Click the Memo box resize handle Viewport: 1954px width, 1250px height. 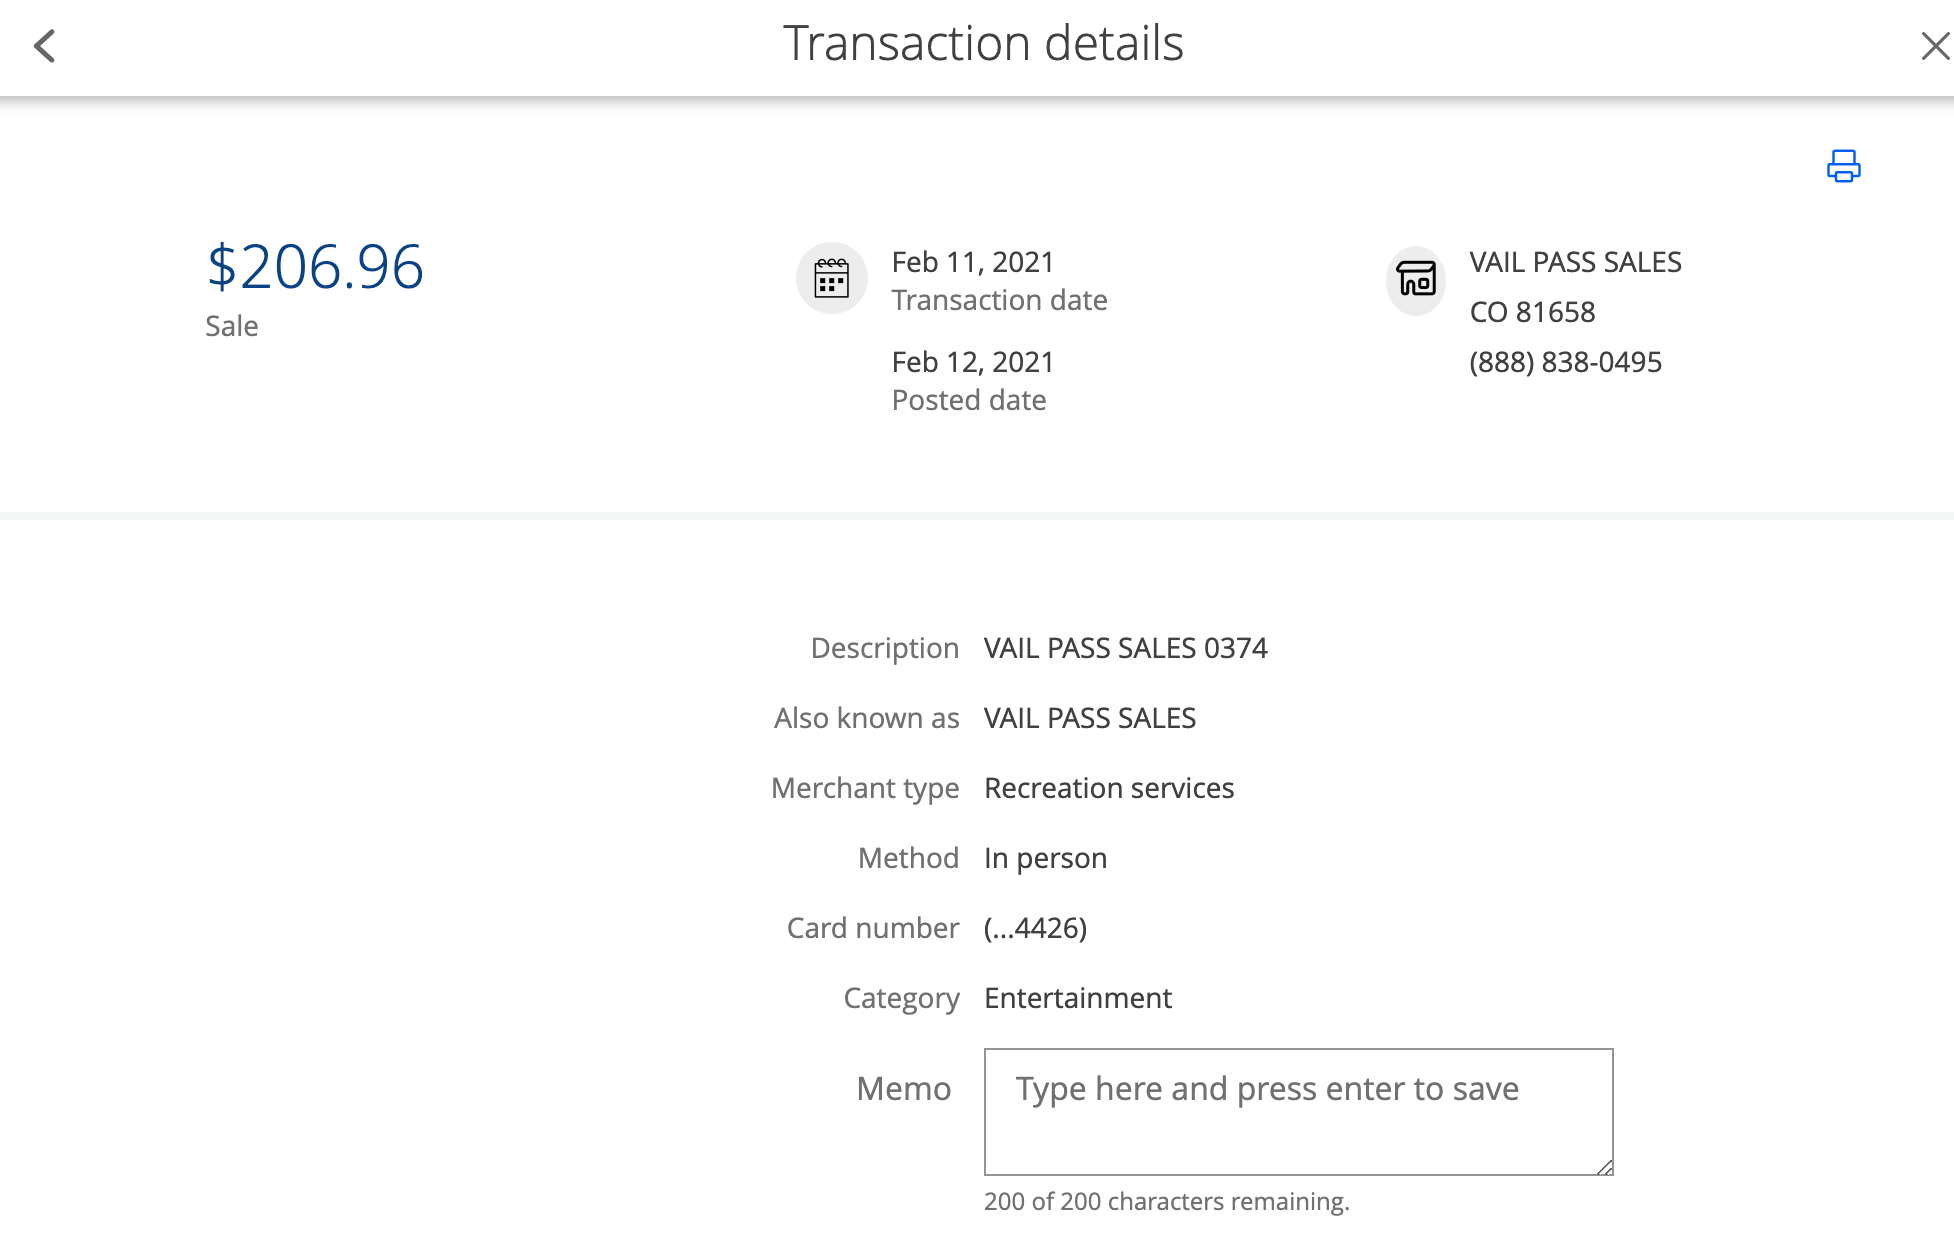(x=1604, y=1167)
